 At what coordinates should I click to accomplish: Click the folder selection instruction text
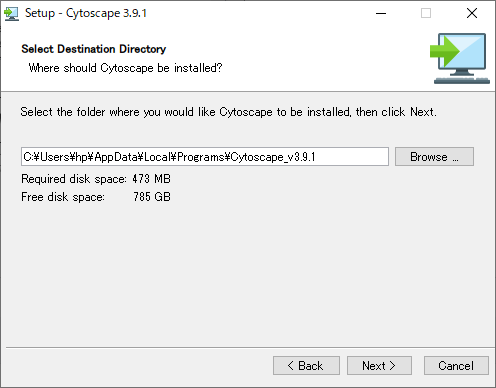pyautogui.click(x=228, y=112)
